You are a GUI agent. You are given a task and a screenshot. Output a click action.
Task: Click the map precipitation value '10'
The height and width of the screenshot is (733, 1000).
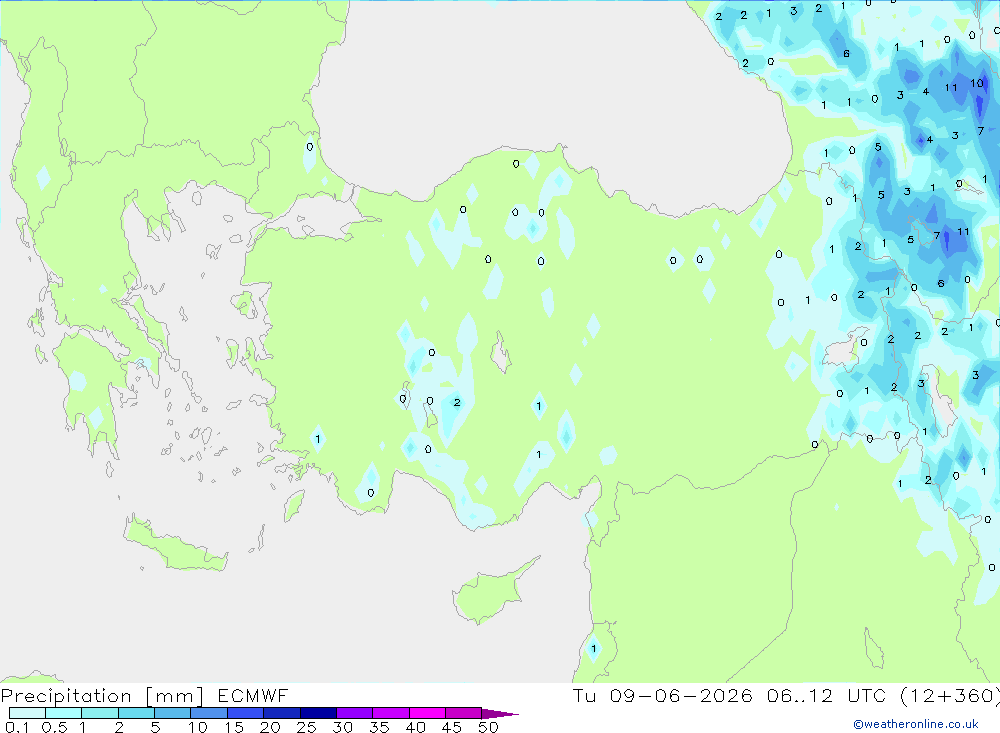coord(977,83)
